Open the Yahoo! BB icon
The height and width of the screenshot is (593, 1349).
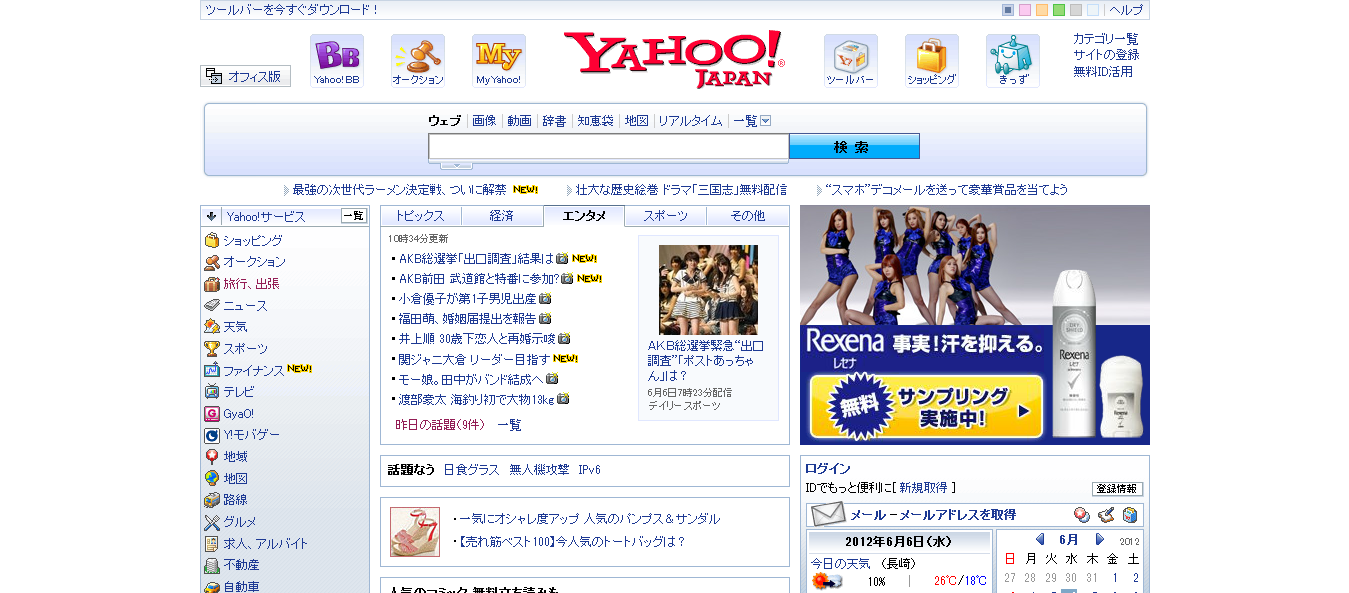click(337, 60)
